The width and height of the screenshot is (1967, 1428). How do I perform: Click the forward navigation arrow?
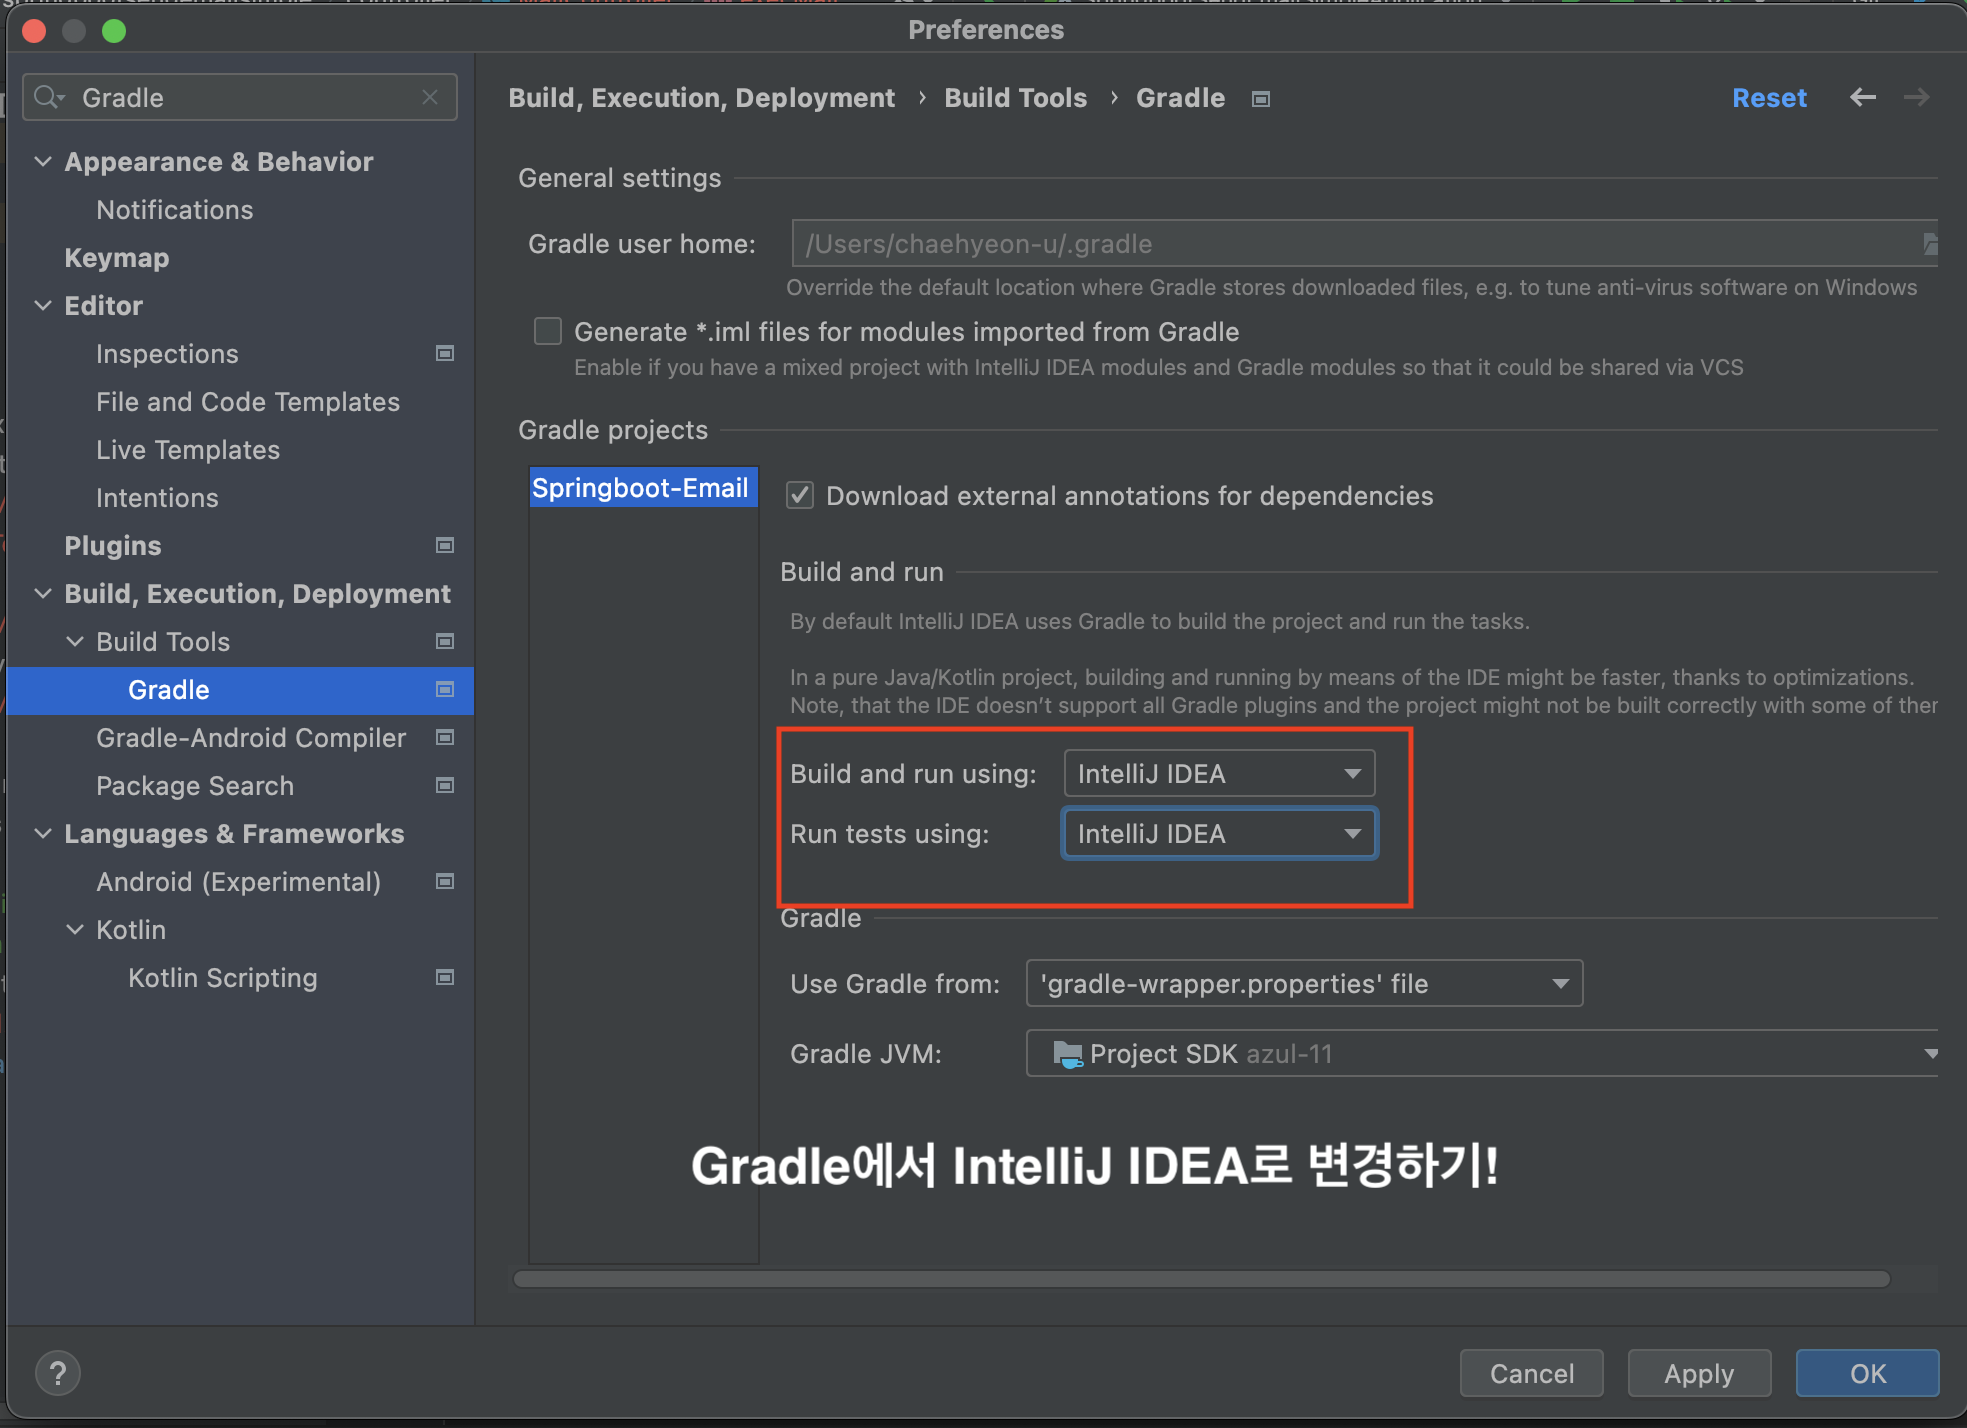(1916, 97)
